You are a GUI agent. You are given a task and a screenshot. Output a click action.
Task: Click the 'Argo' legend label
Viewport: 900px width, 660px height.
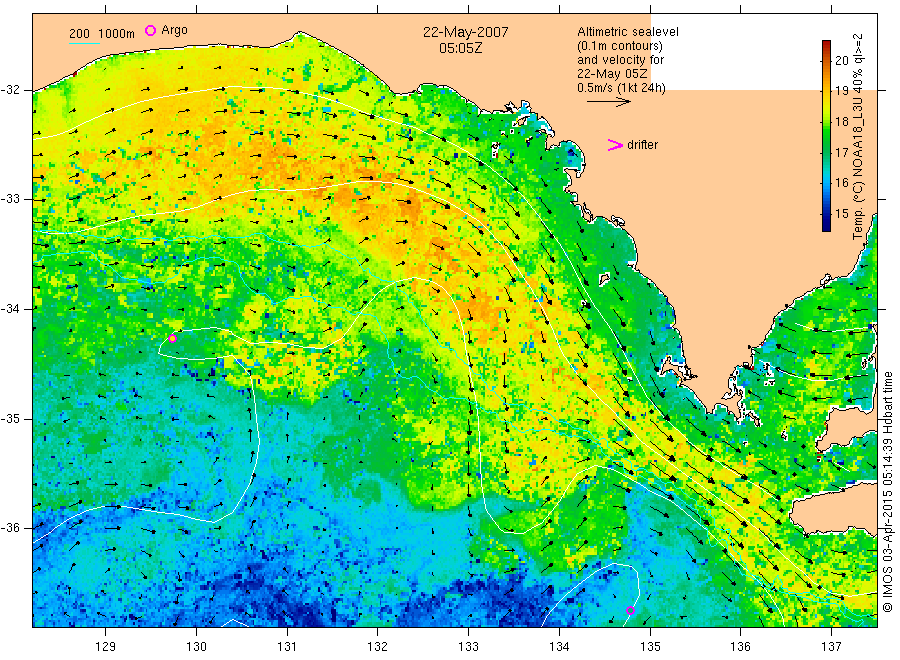click(x=174, y=30)
